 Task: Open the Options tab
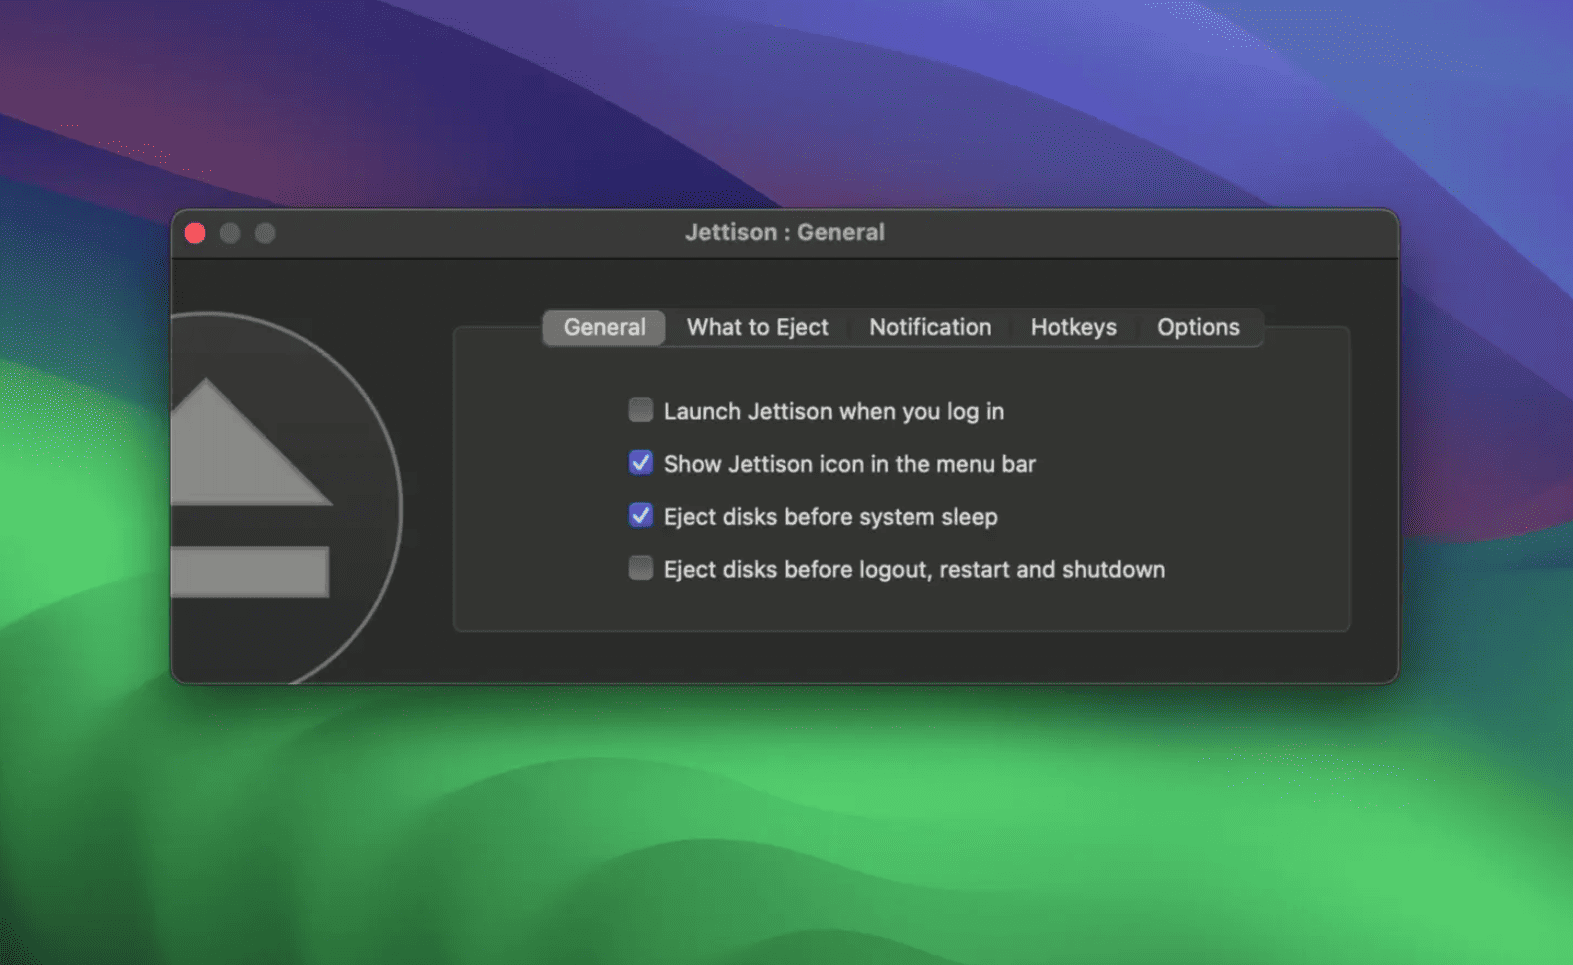tap(1198, 327)
